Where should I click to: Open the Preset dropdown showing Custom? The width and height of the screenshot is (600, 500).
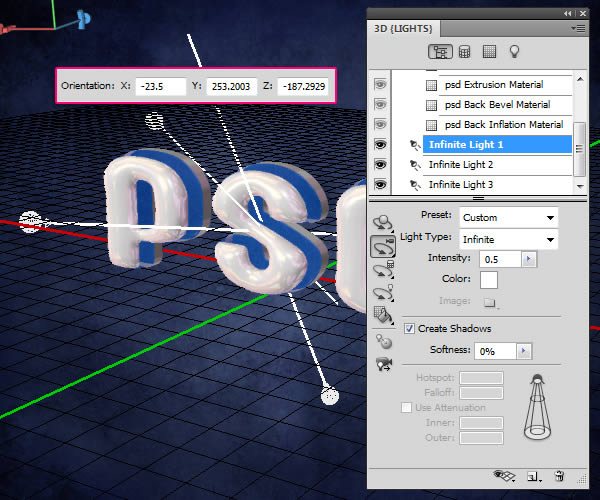tap(507, 217)
